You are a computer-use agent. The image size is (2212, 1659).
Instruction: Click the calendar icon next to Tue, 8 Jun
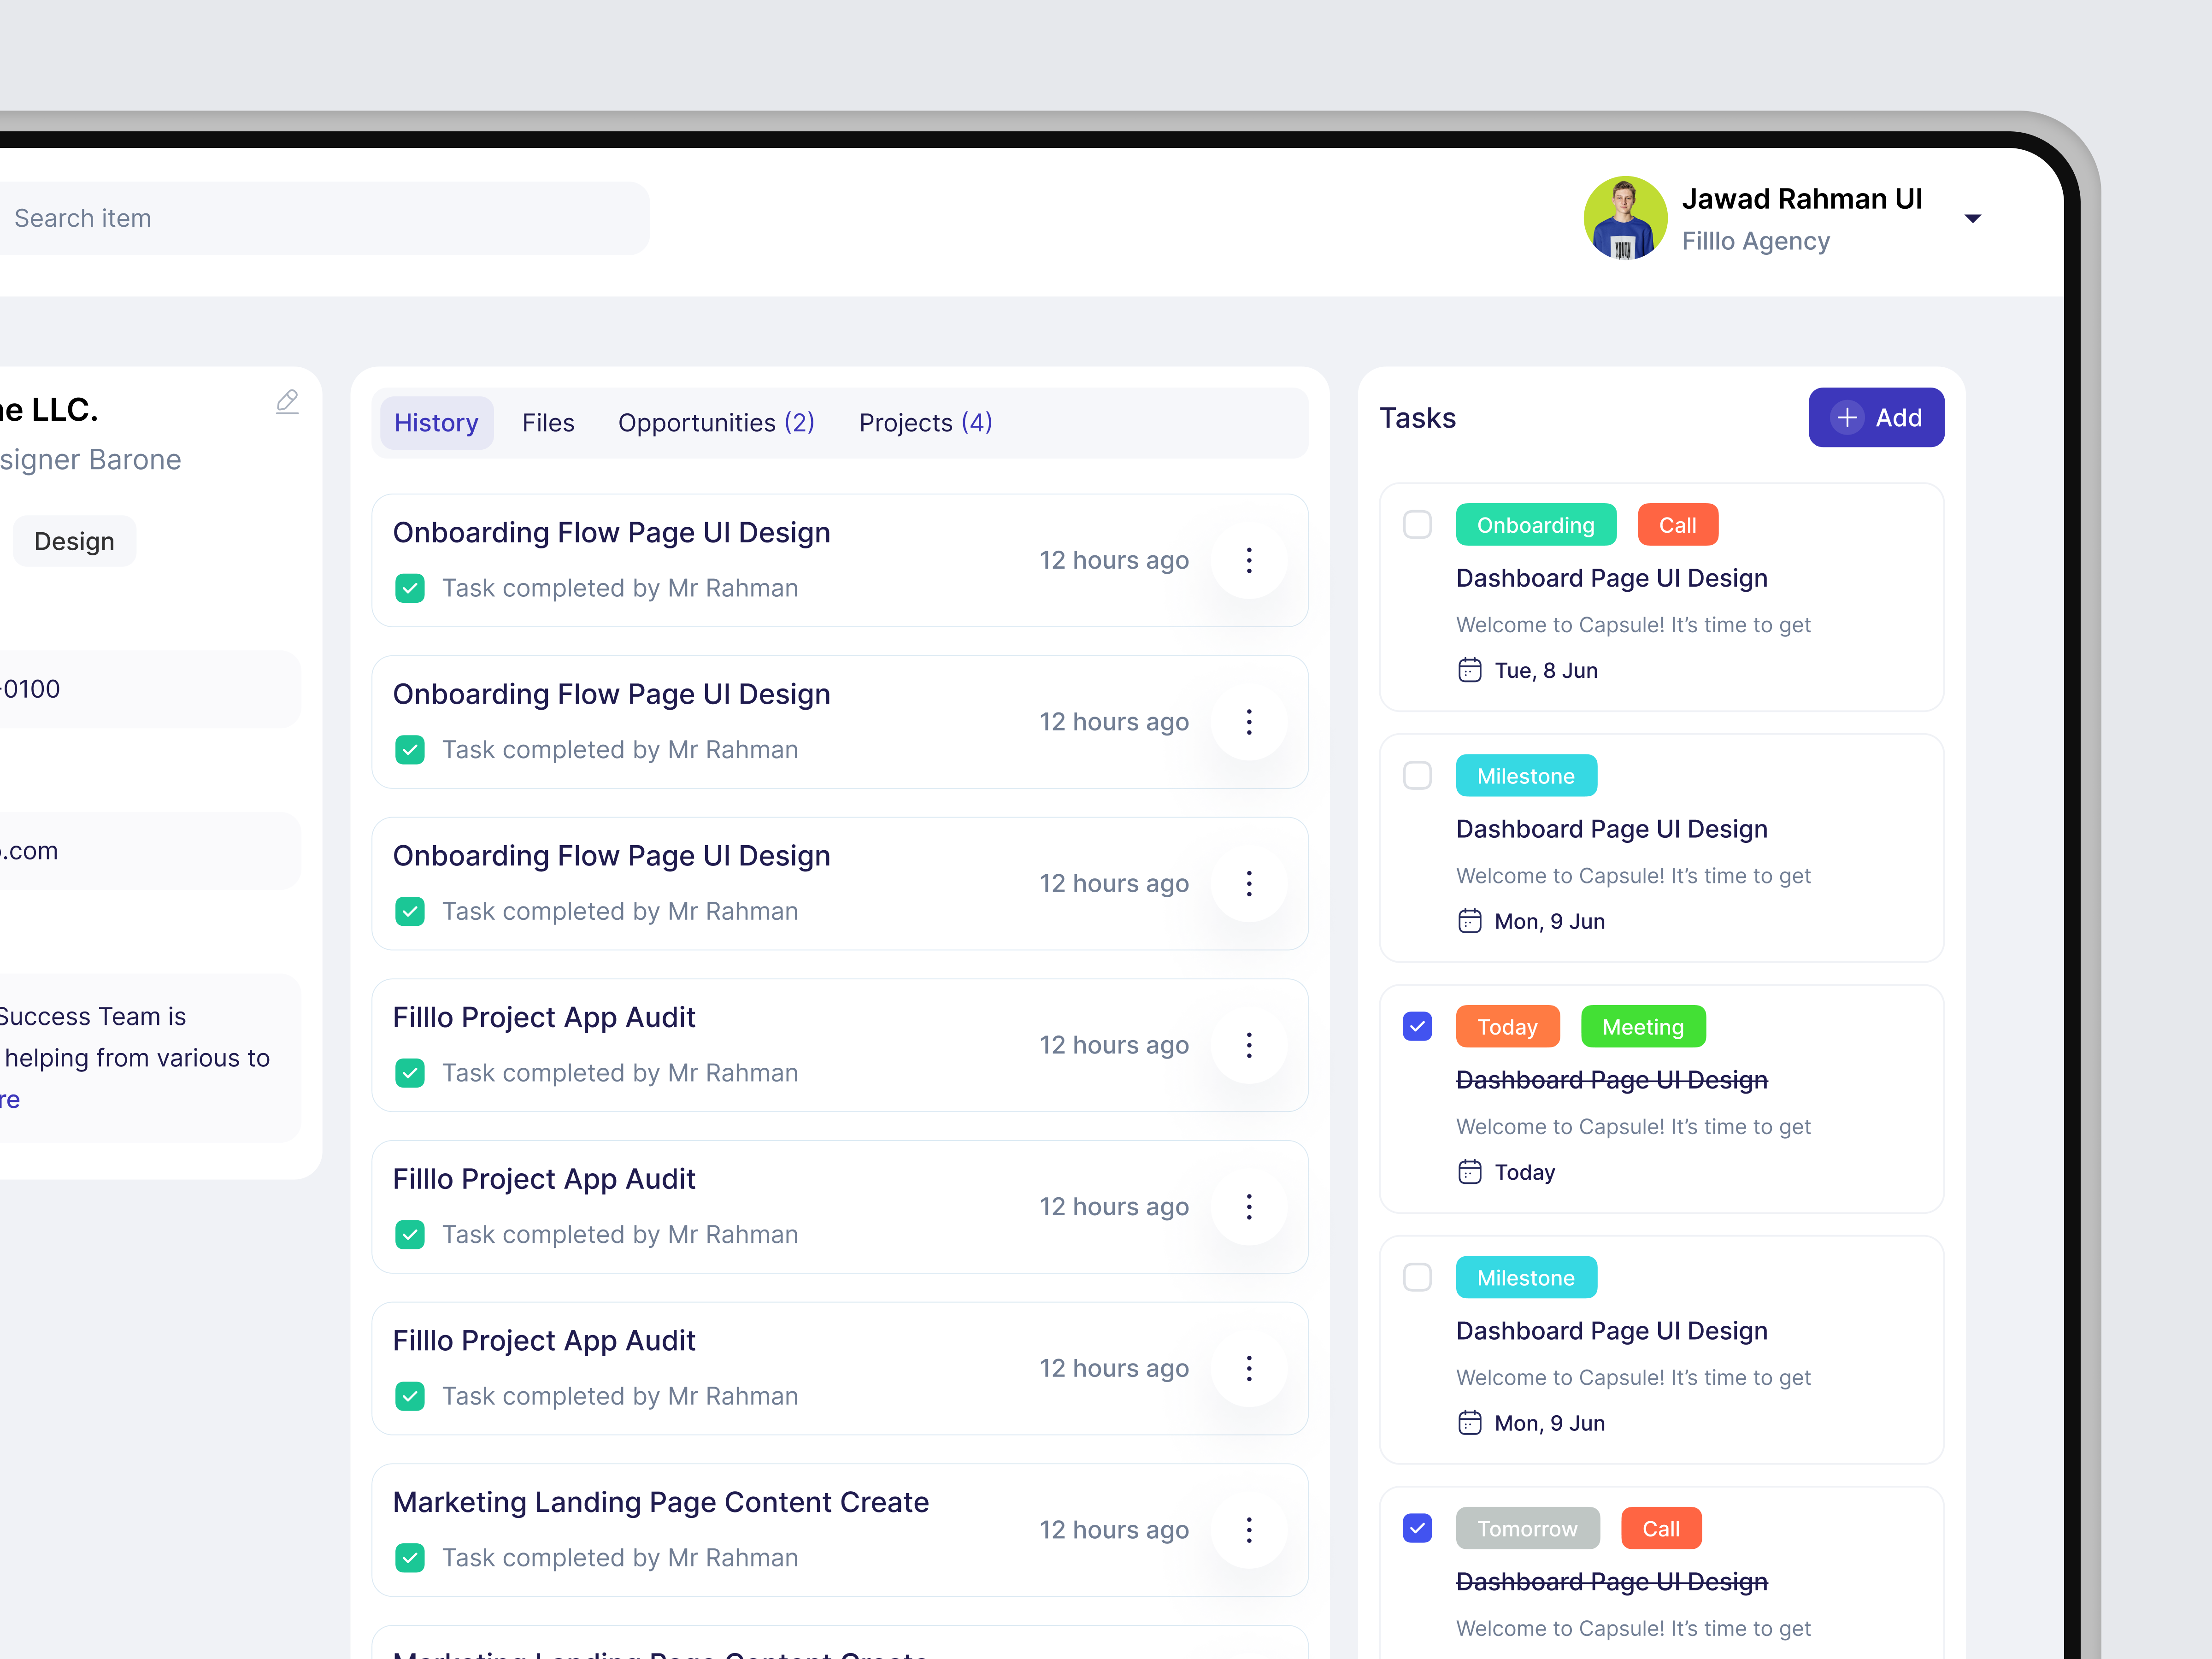[1470, 670]
